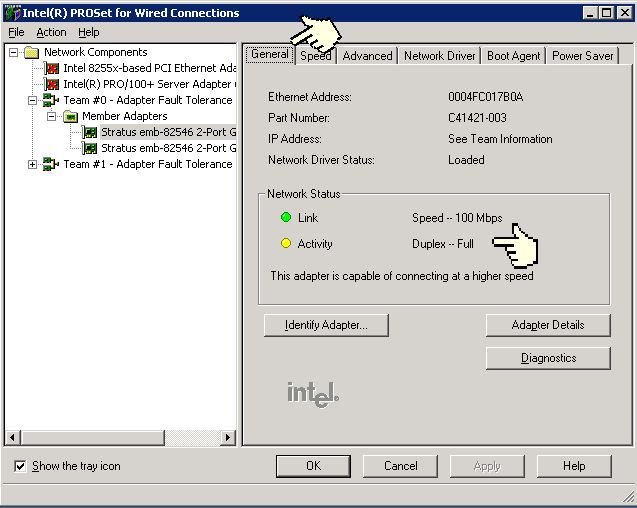
Task: Click the Member Adapters folder icon
Action: click(x=70, y=117)
